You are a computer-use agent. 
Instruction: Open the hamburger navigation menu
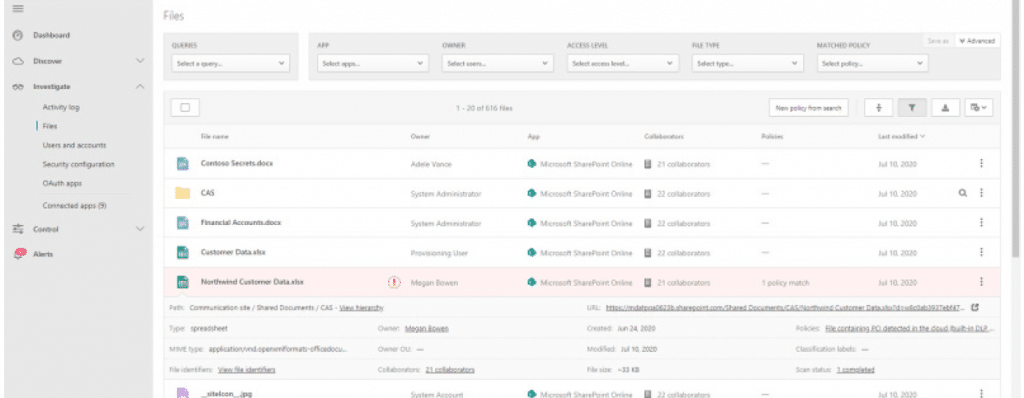coord(18,9)
